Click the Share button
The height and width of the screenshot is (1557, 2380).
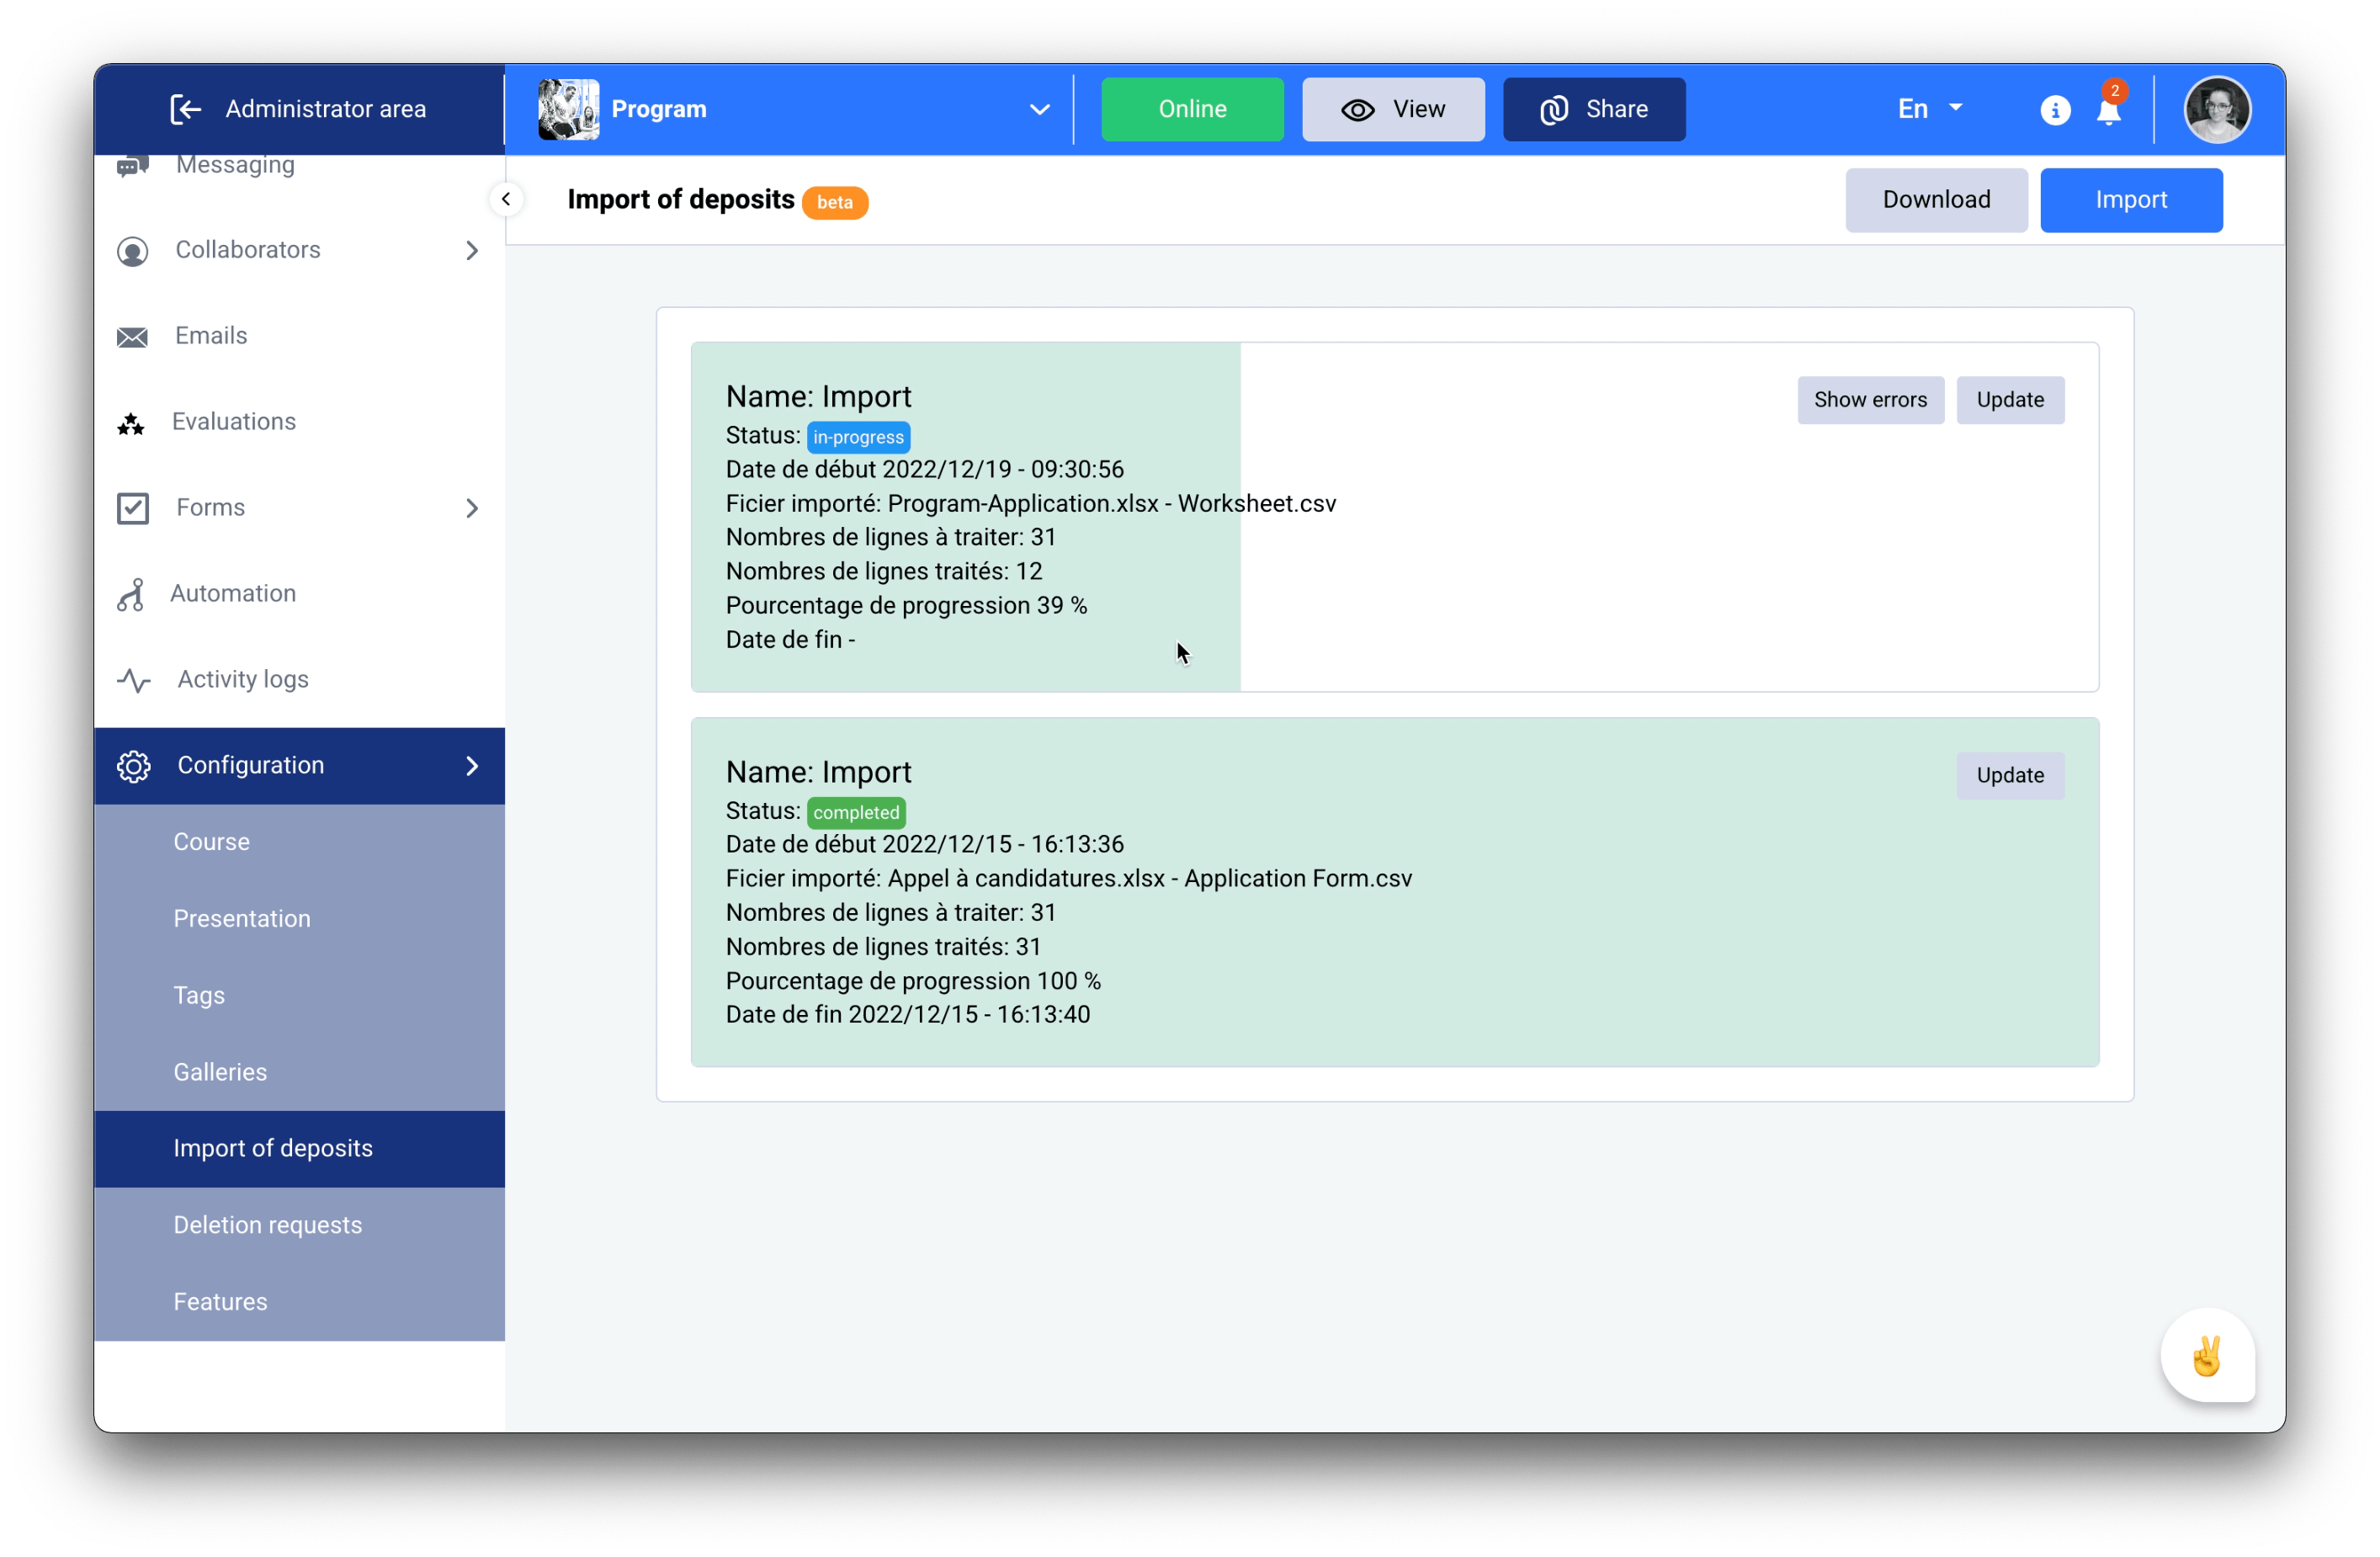[1594, 109]
